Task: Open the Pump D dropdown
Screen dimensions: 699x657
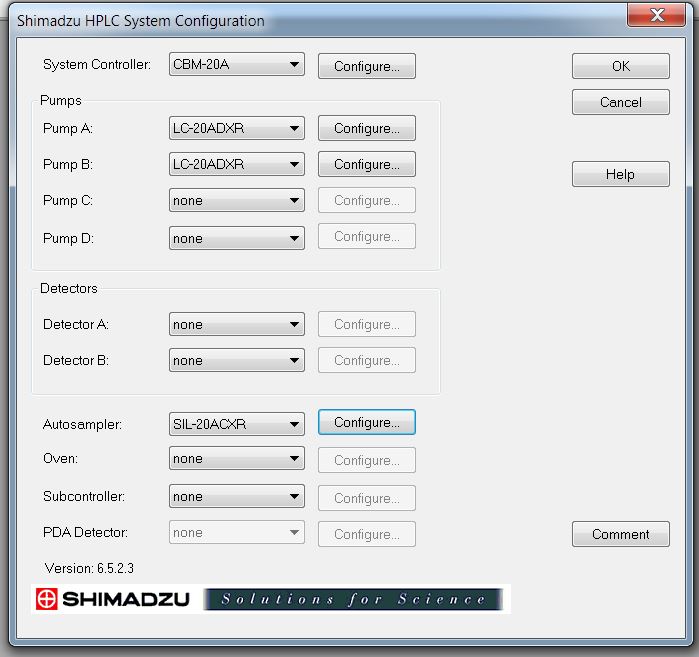Action: coord(237,238)
